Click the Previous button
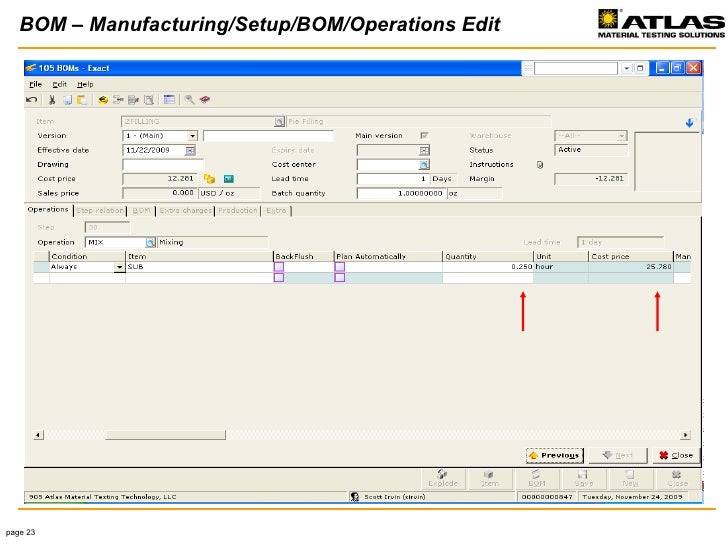728x546 pixels. click(554, 455)
